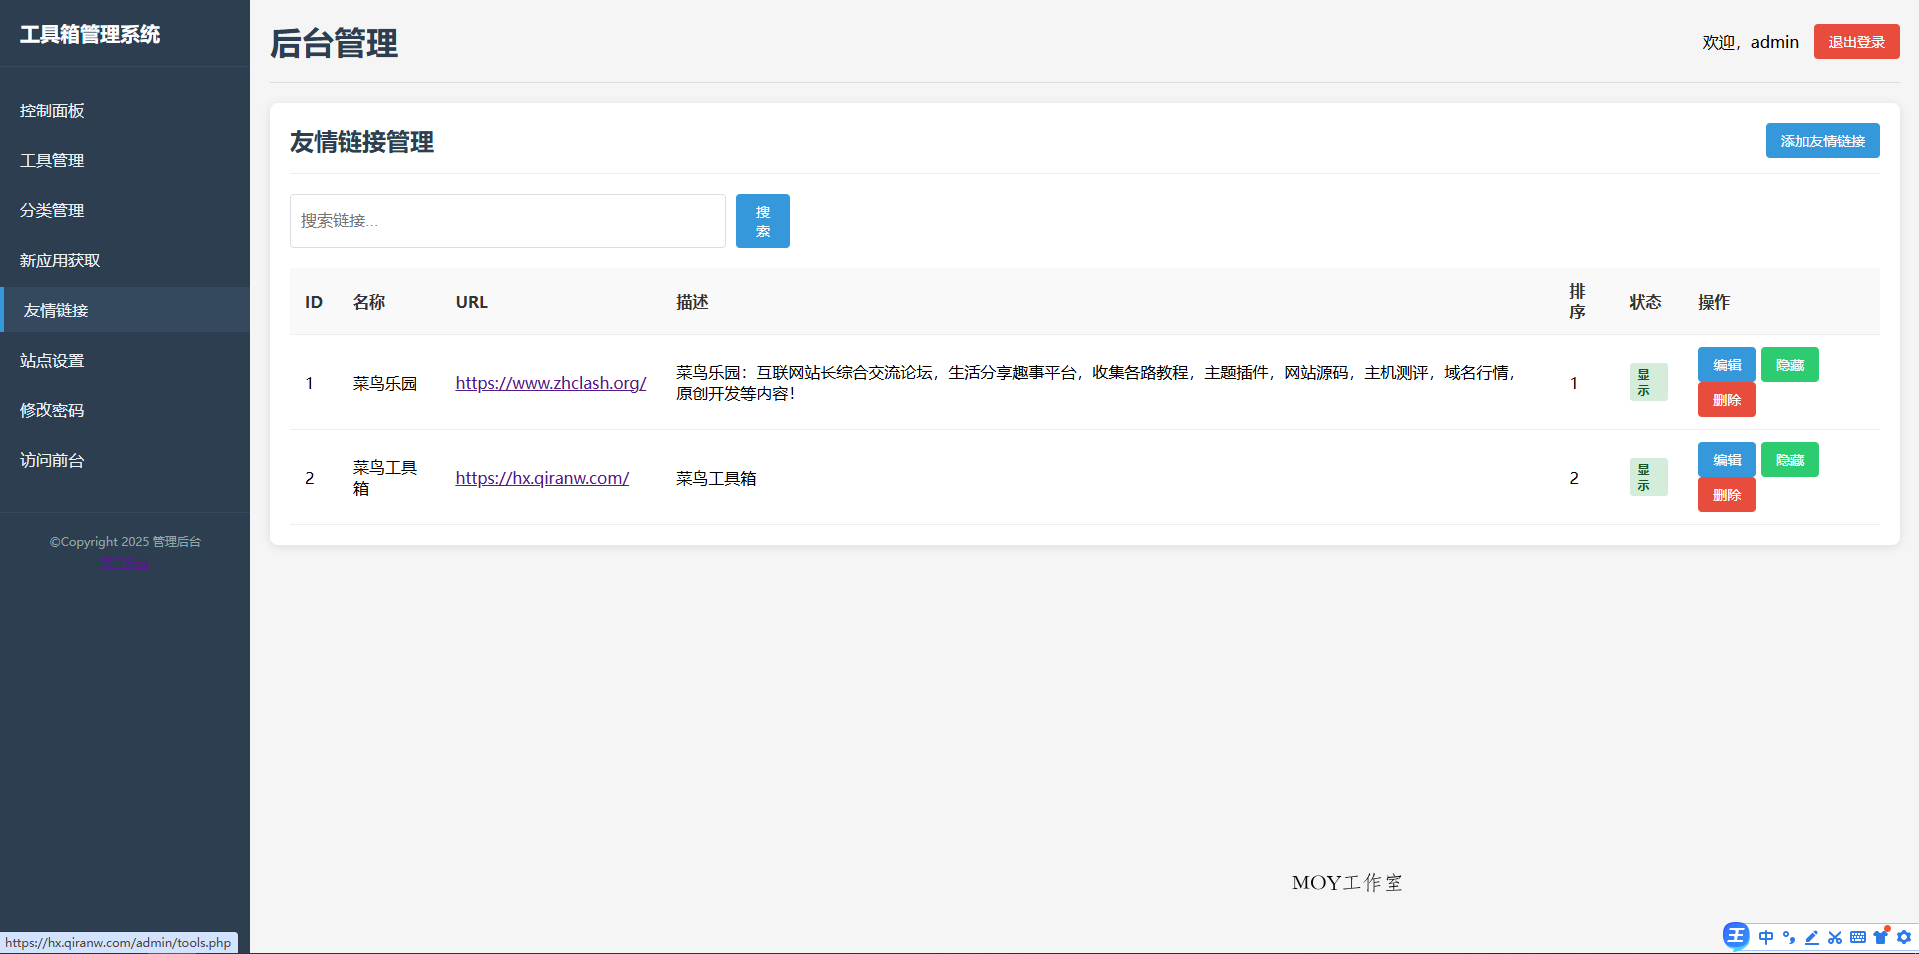Edit the 菜鸟乐园 link entry
The width and height of the screenshot is (1919, 954).
(1725, 364)
